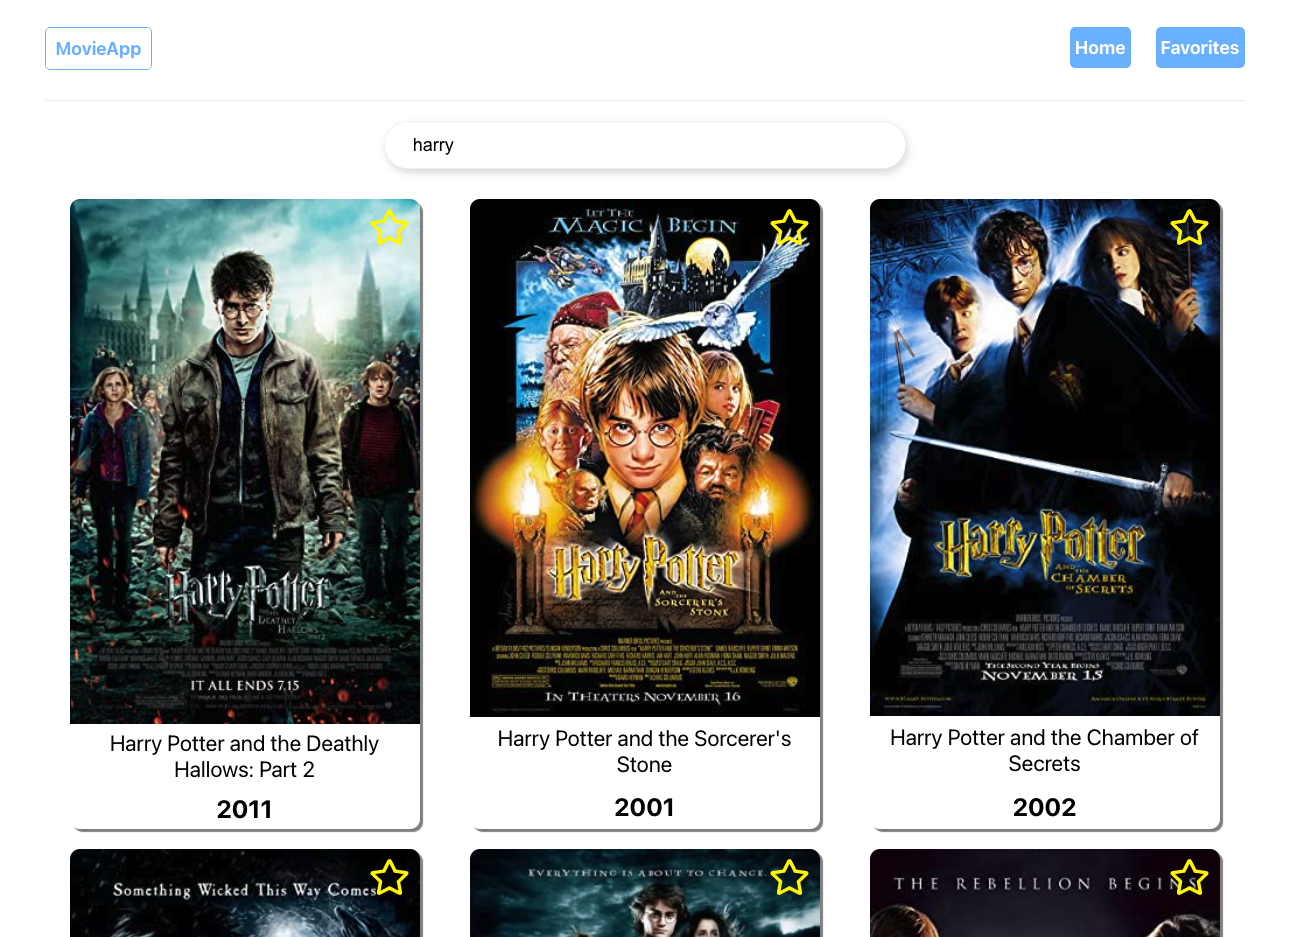This screenshot has width=1290, height=937.
Task: Select the year 2002 label
Action: click(1045, 807)
